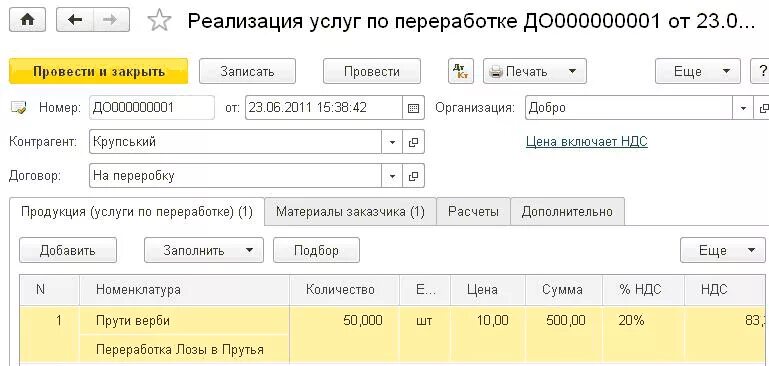Navigate back with the left arrow
The width and height of the screenshot is (769, 366).
pyautogui.click(x=75, y=20)
